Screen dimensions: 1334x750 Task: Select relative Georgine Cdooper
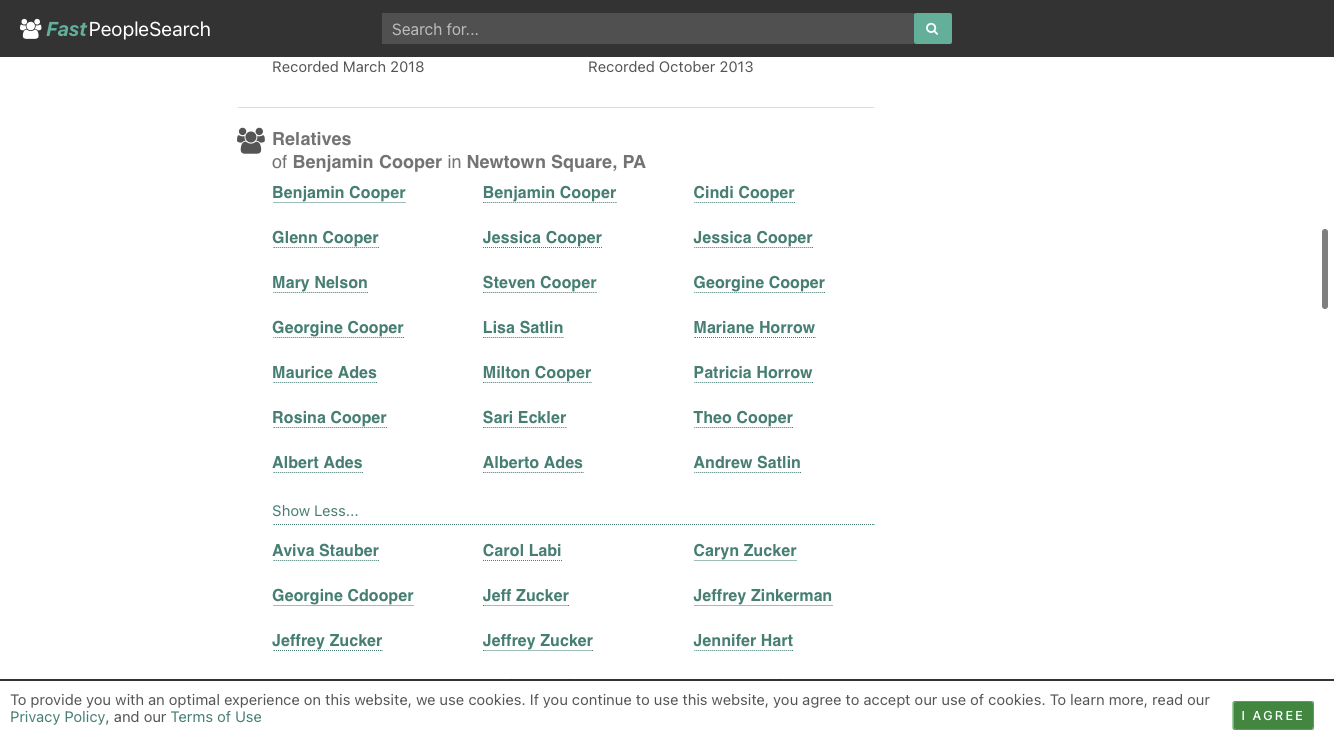pyautogui.click(x=342, y=596)
